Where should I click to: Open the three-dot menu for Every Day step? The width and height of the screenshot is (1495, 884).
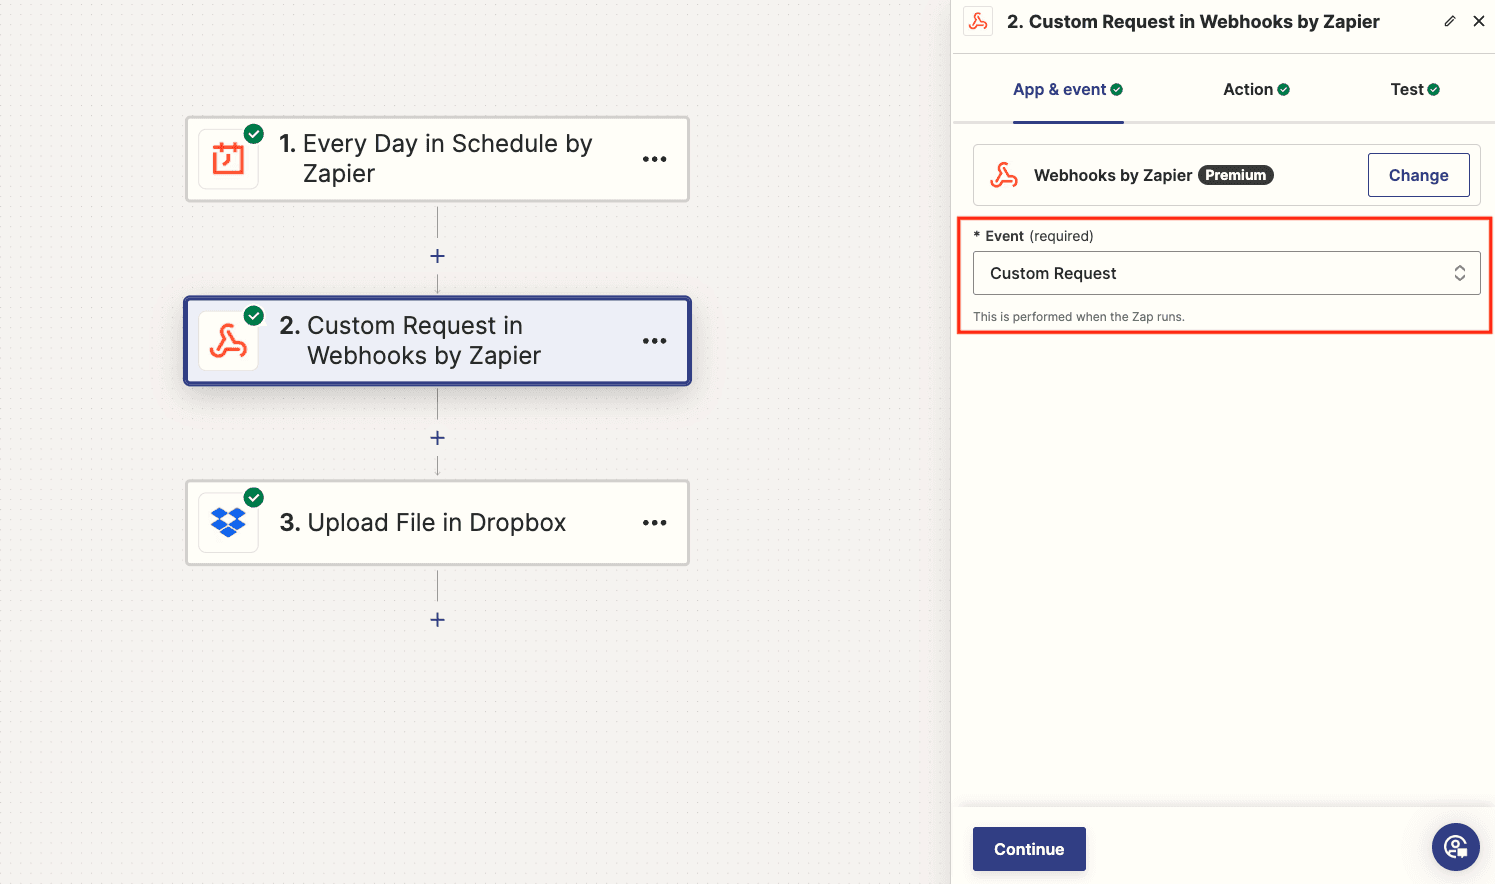[654, 159]
